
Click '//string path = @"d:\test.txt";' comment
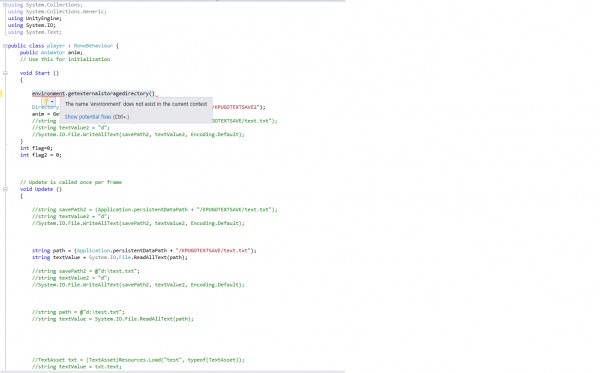click(x=78, y=312)
